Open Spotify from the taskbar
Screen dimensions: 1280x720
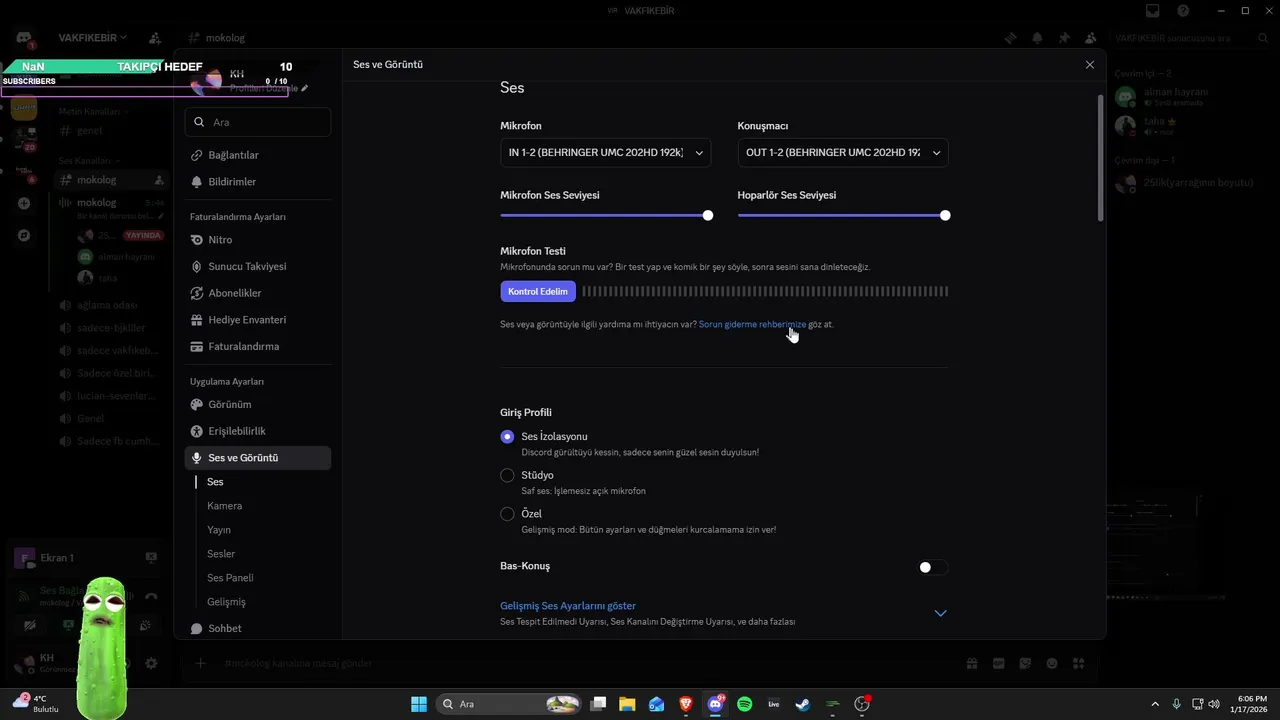[x=744, y=704]
